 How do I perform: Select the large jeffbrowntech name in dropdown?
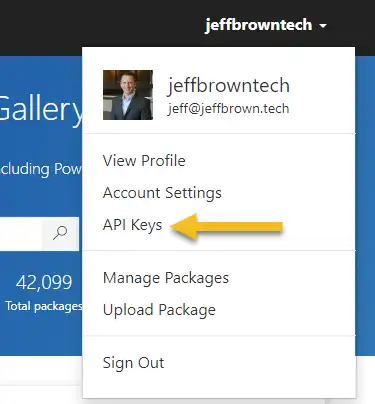[228, 85]
